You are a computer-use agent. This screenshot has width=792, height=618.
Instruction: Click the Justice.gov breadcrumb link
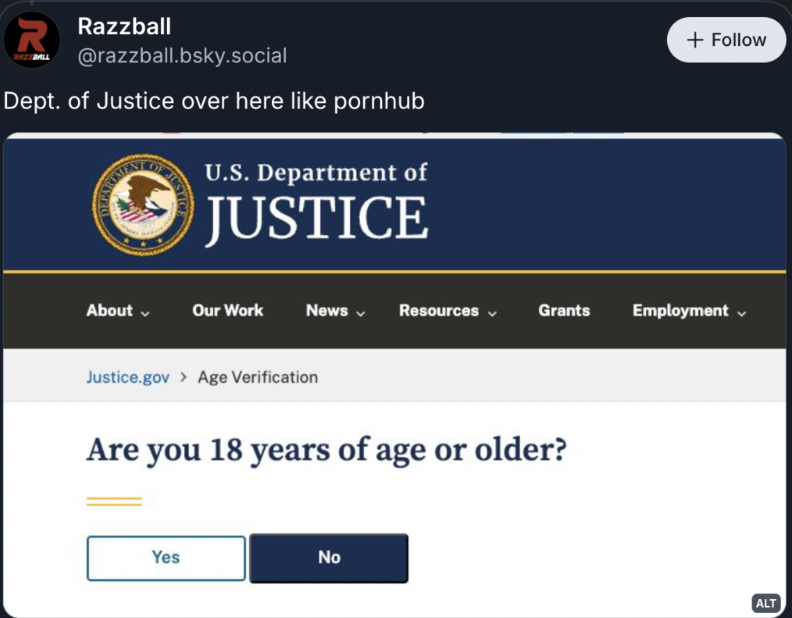128,378
